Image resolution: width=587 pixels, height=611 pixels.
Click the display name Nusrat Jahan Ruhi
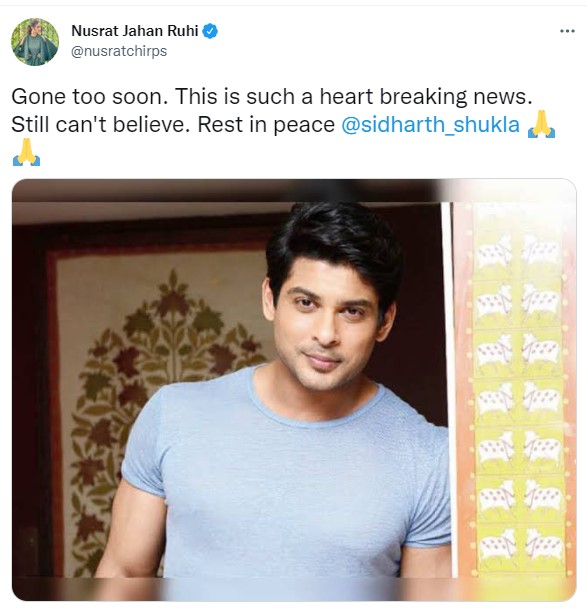135,31
